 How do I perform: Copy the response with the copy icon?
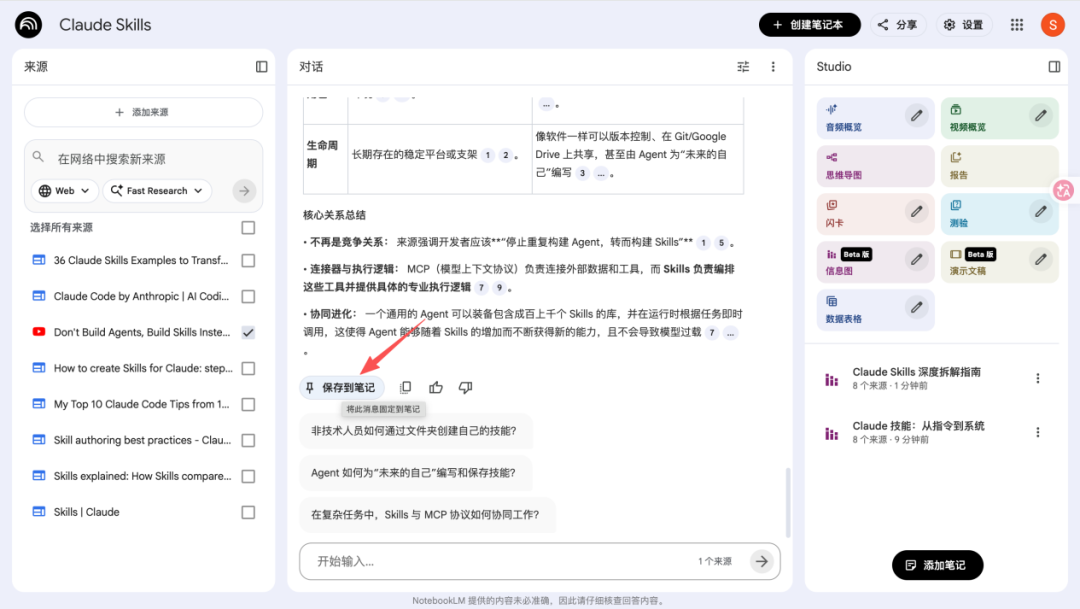point(405,388)
